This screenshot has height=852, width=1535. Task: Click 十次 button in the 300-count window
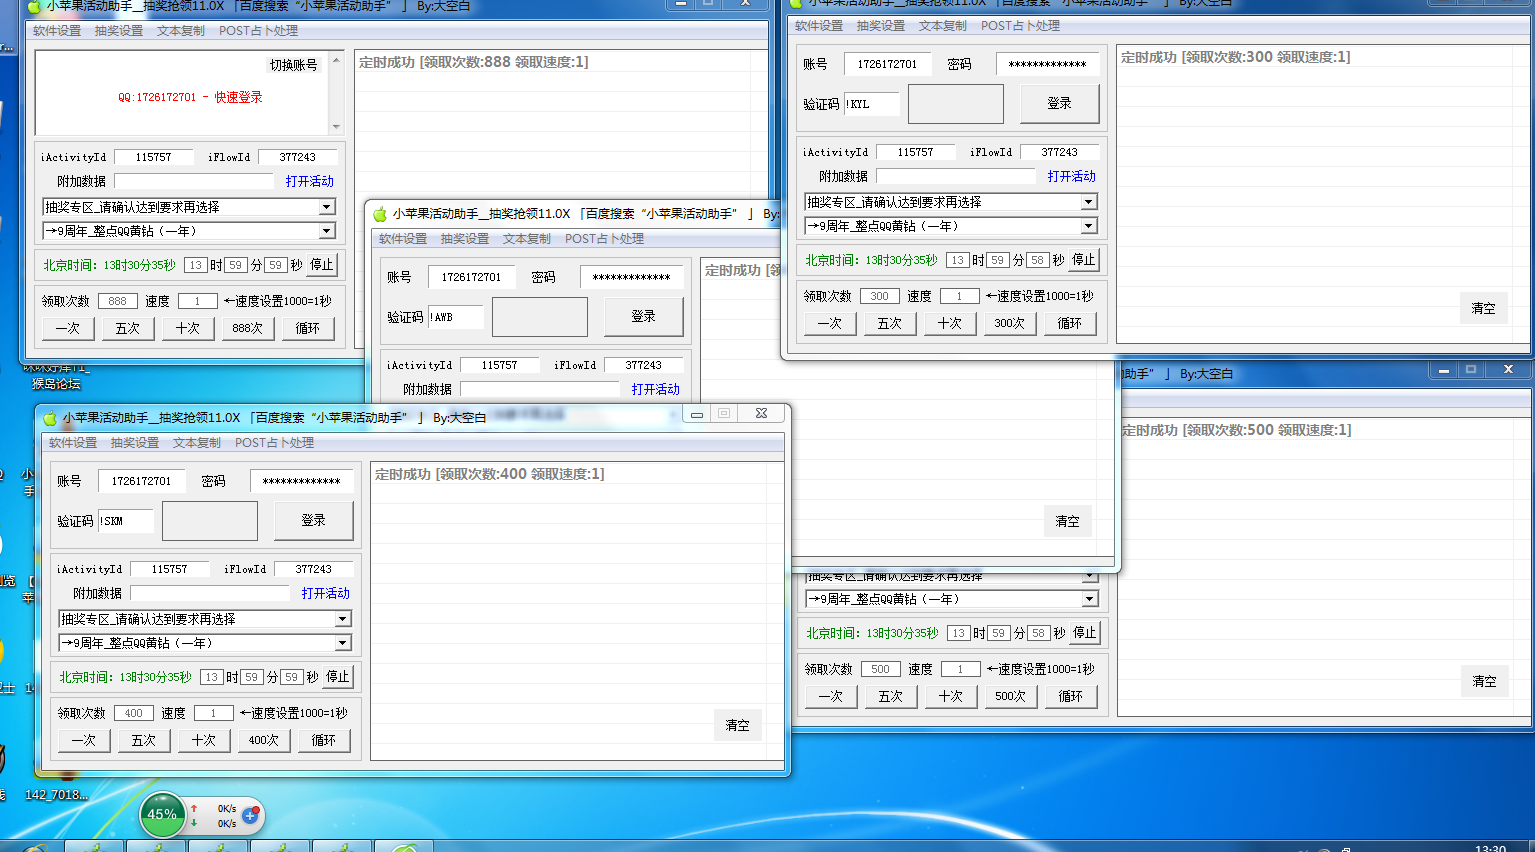click(950, 323)
